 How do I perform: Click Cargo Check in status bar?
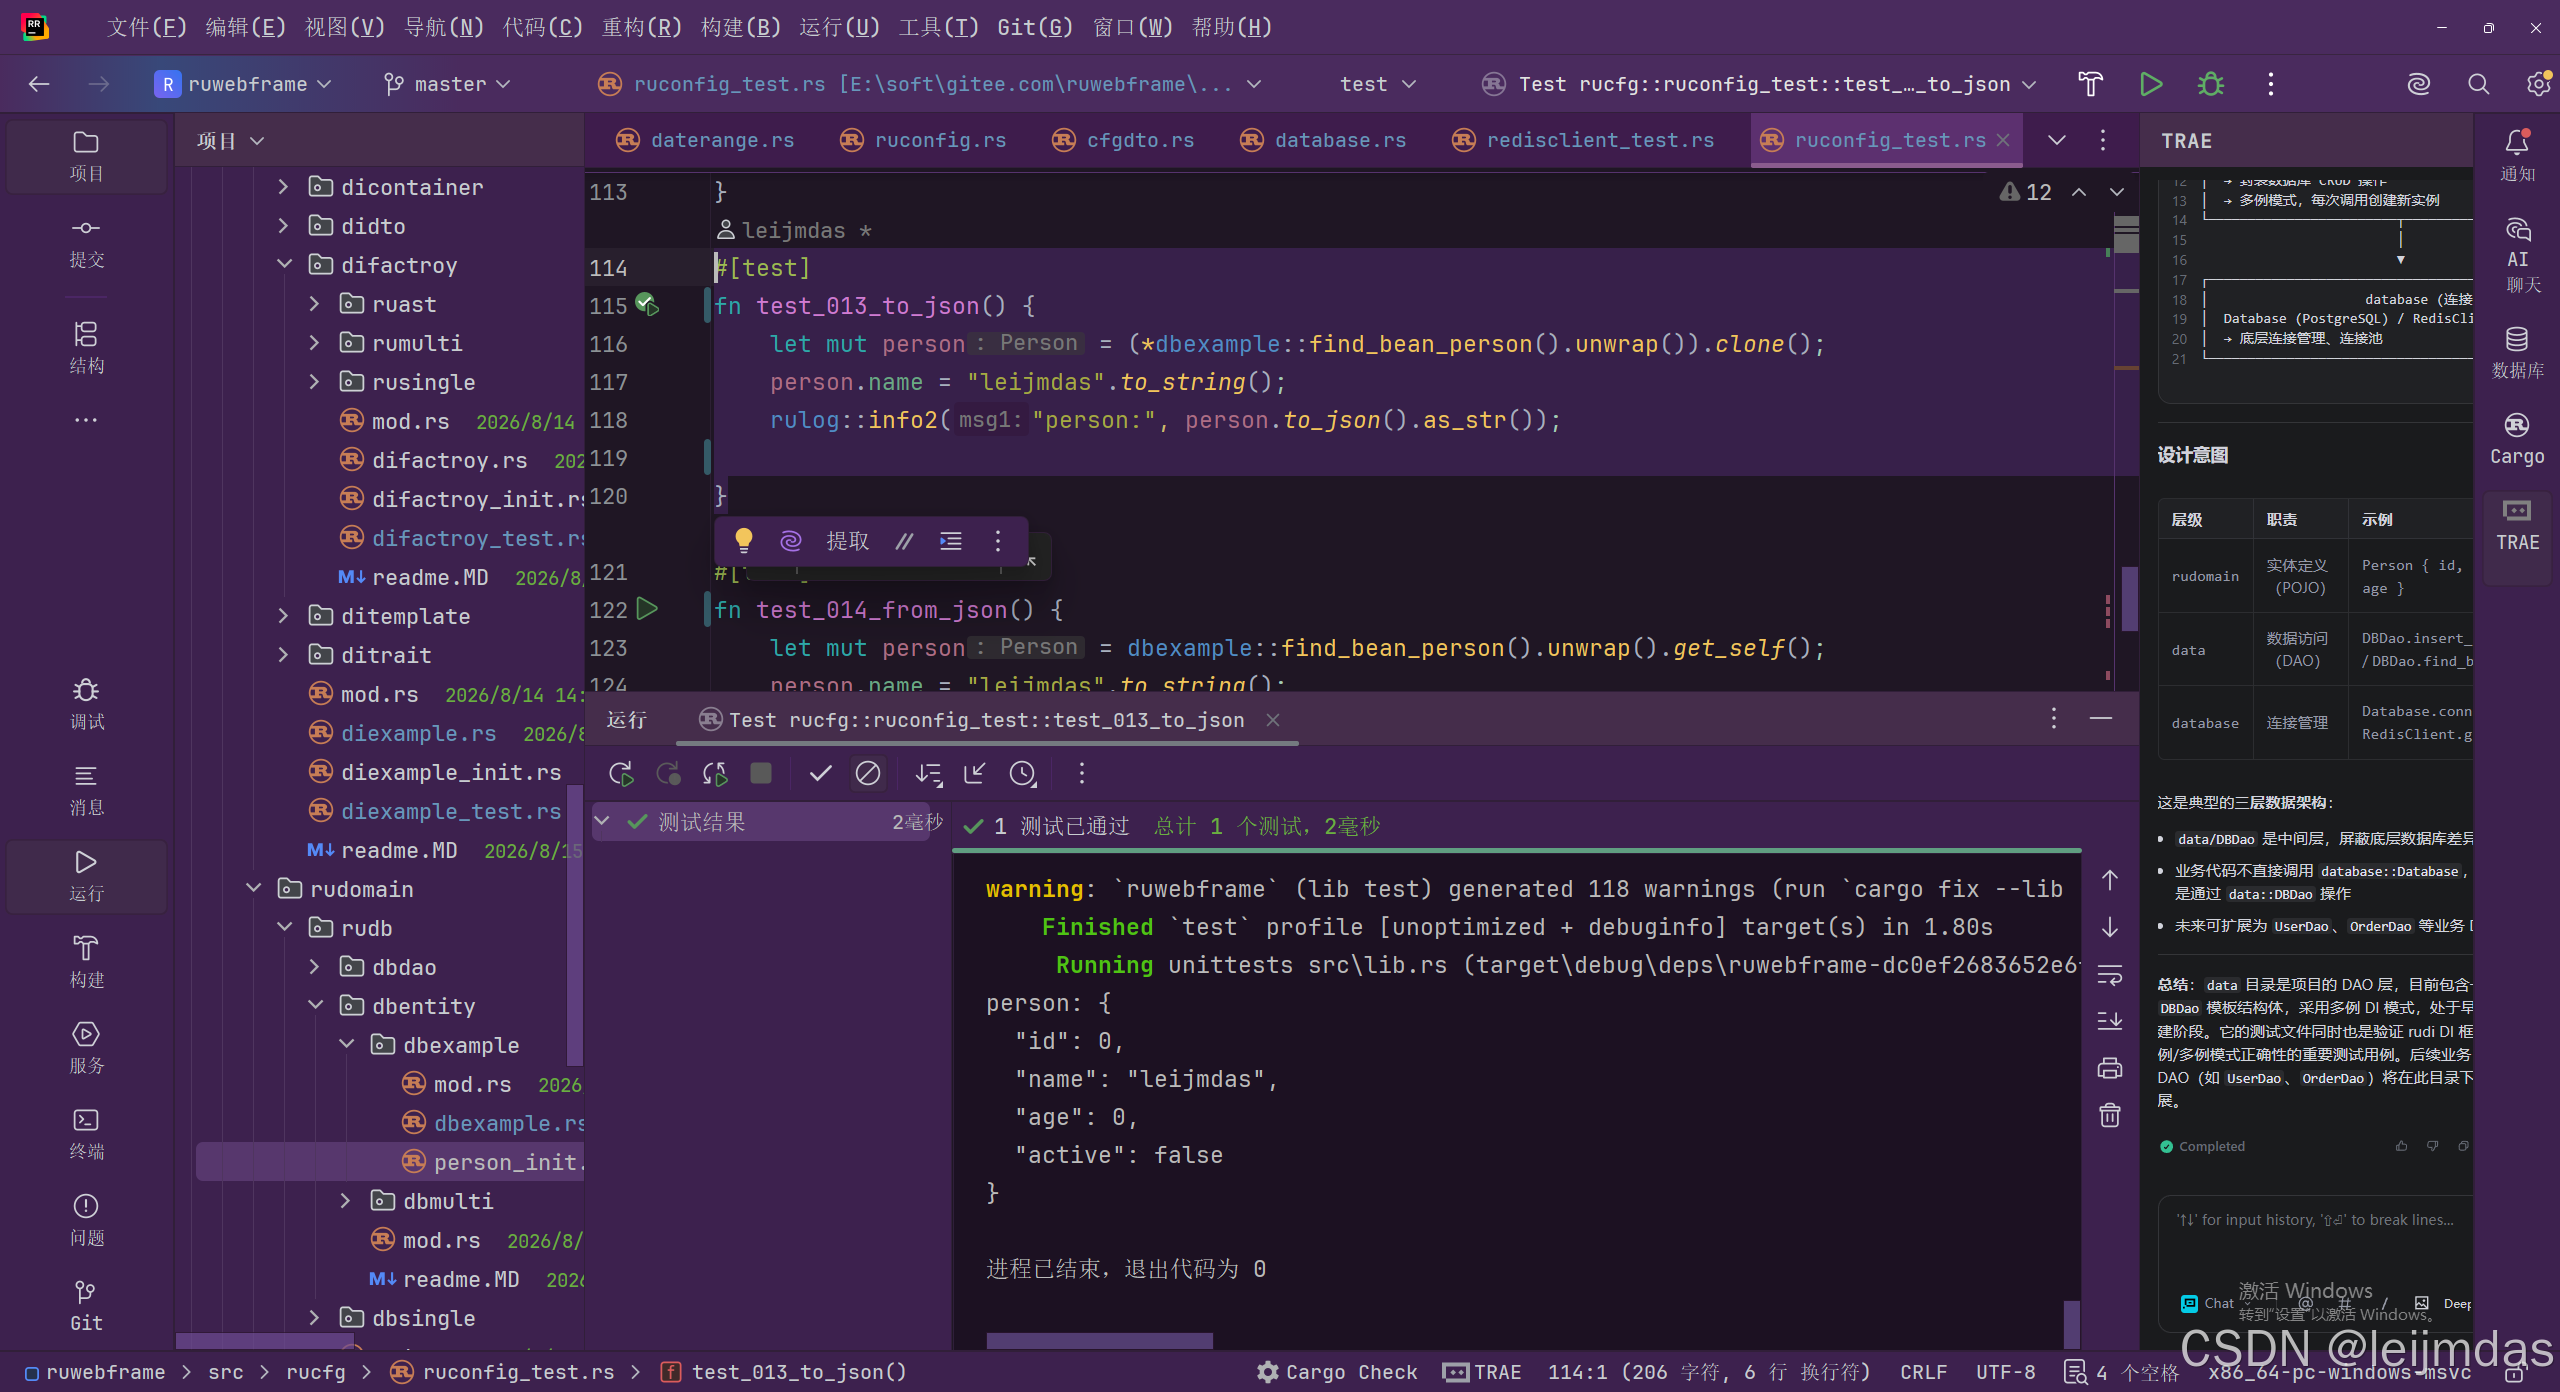point(1338,1372)
